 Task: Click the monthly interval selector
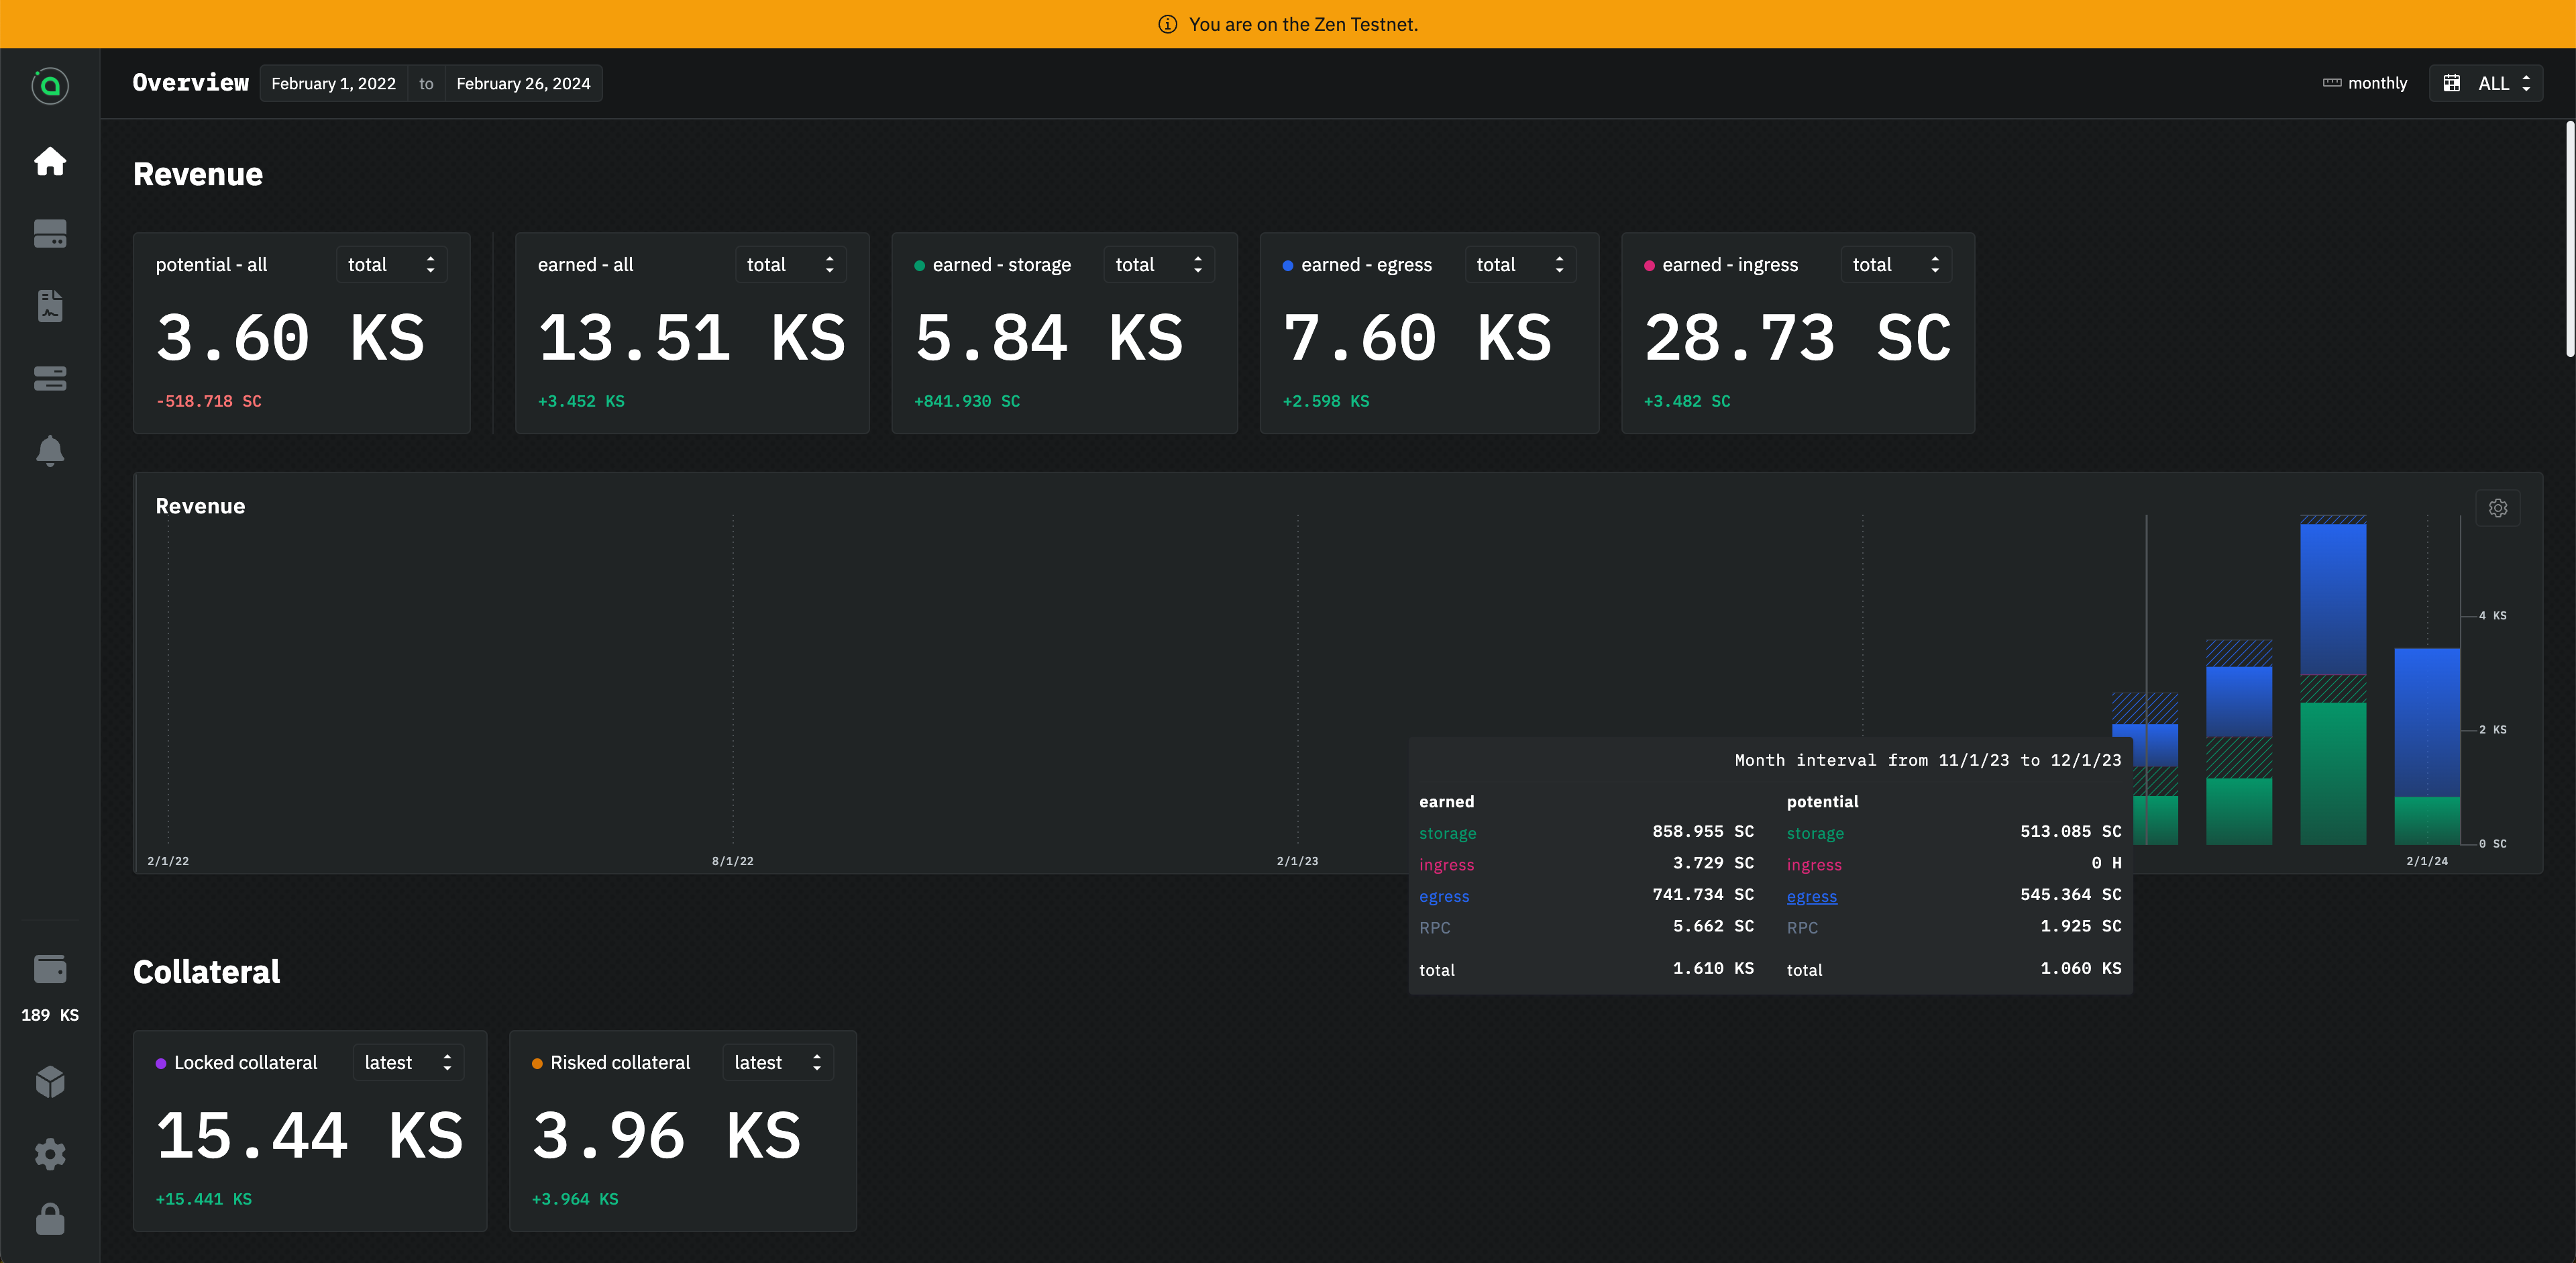click(2365, 83)
